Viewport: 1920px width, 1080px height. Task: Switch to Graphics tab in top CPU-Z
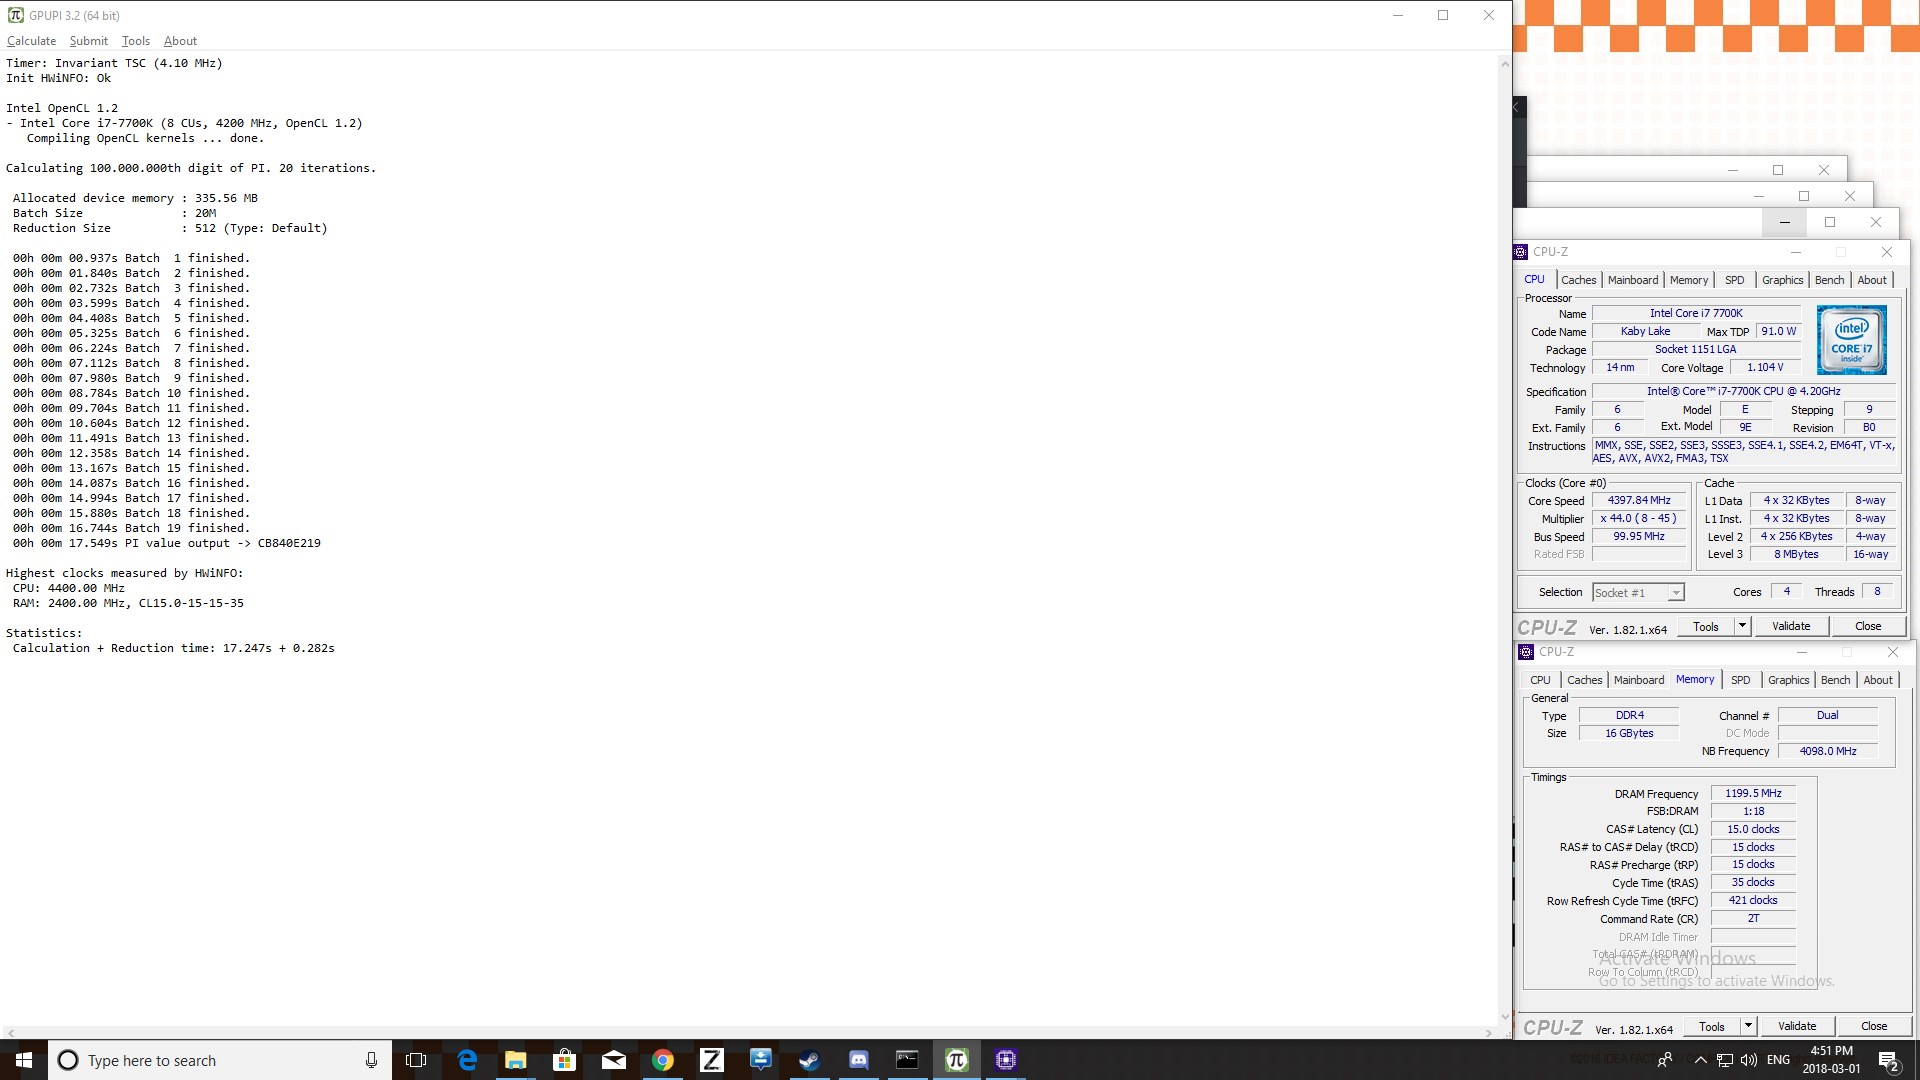[x=1783, y=281]
